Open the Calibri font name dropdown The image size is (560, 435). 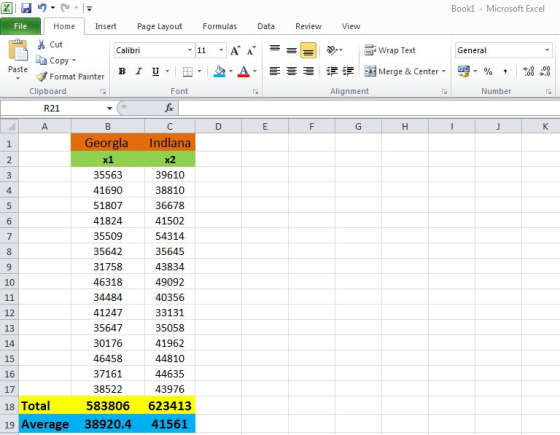pos(190,50)
